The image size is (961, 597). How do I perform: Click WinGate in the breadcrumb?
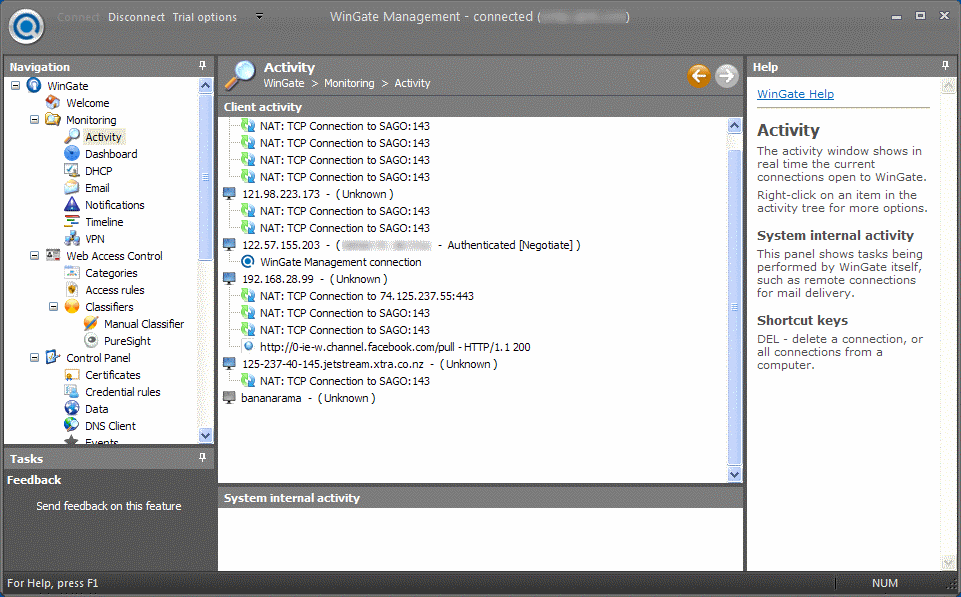284,83
